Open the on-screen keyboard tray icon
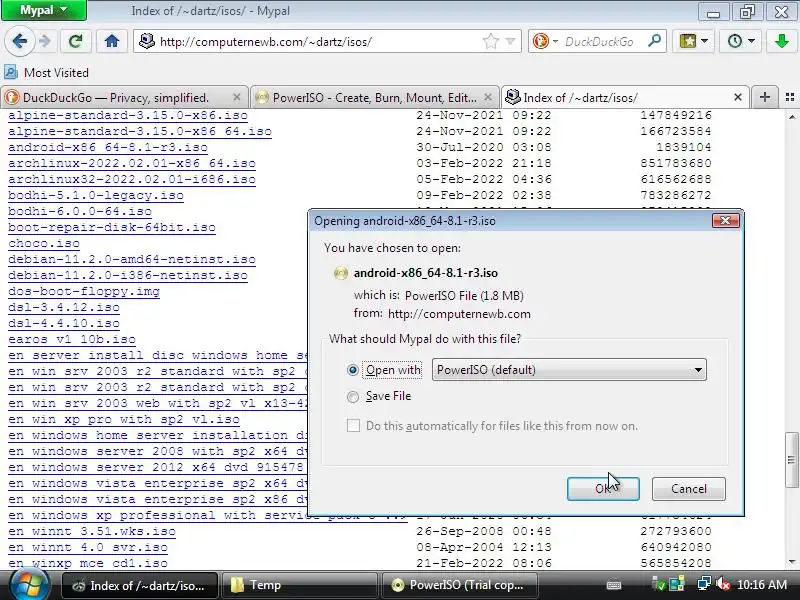 point(614,585)
